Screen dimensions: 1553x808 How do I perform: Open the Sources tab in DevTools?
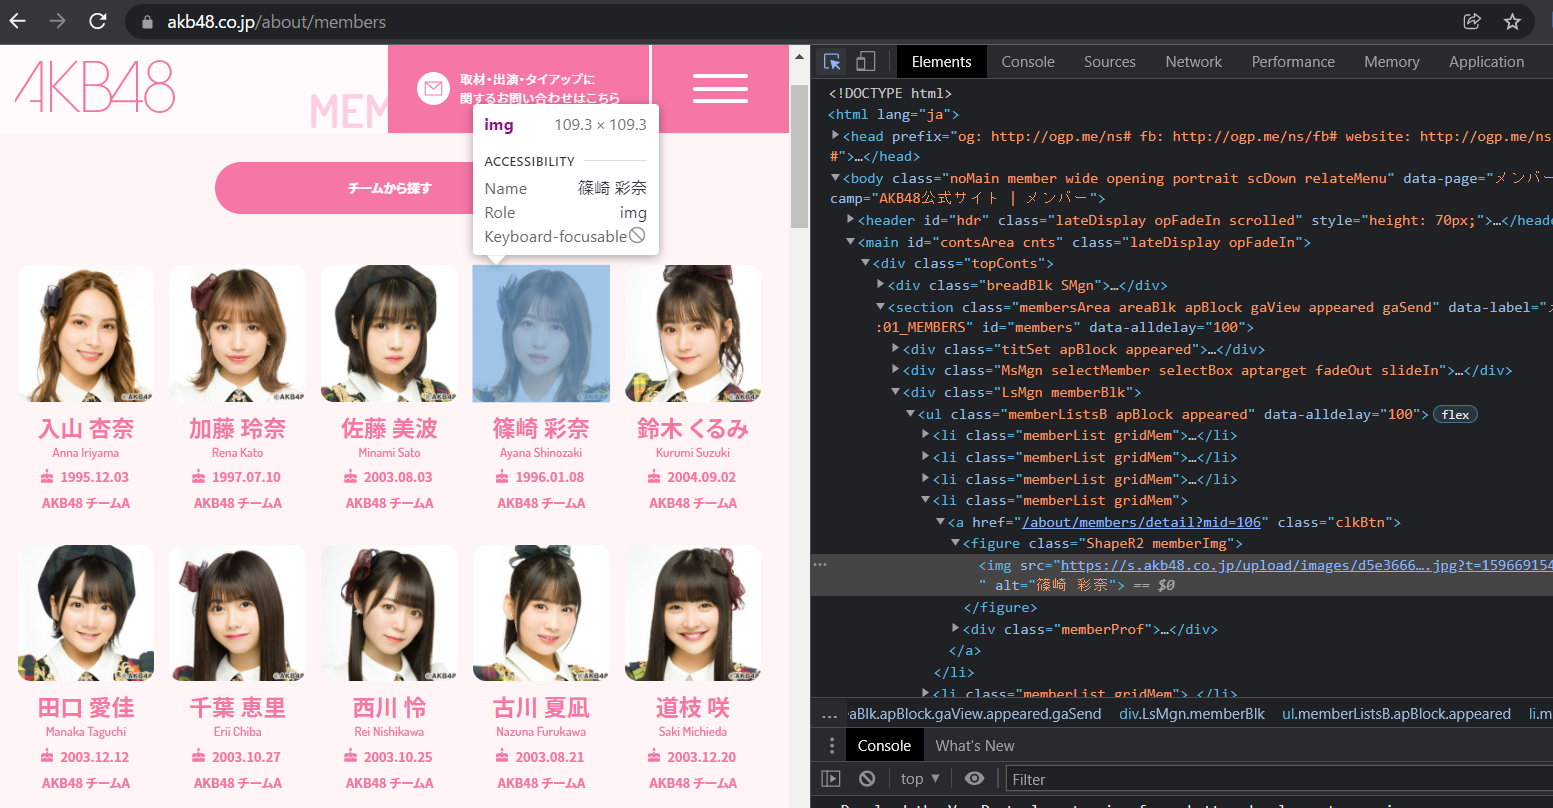pos(1109,62)
